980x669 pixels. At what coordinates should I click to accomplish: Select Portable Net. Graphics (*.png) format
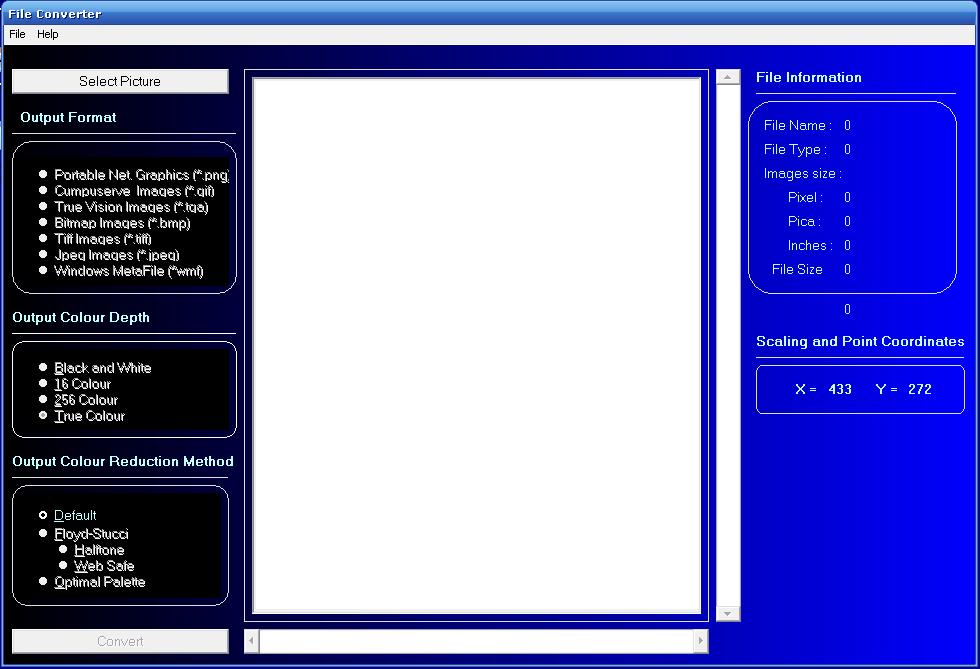[x=43, y=175]
